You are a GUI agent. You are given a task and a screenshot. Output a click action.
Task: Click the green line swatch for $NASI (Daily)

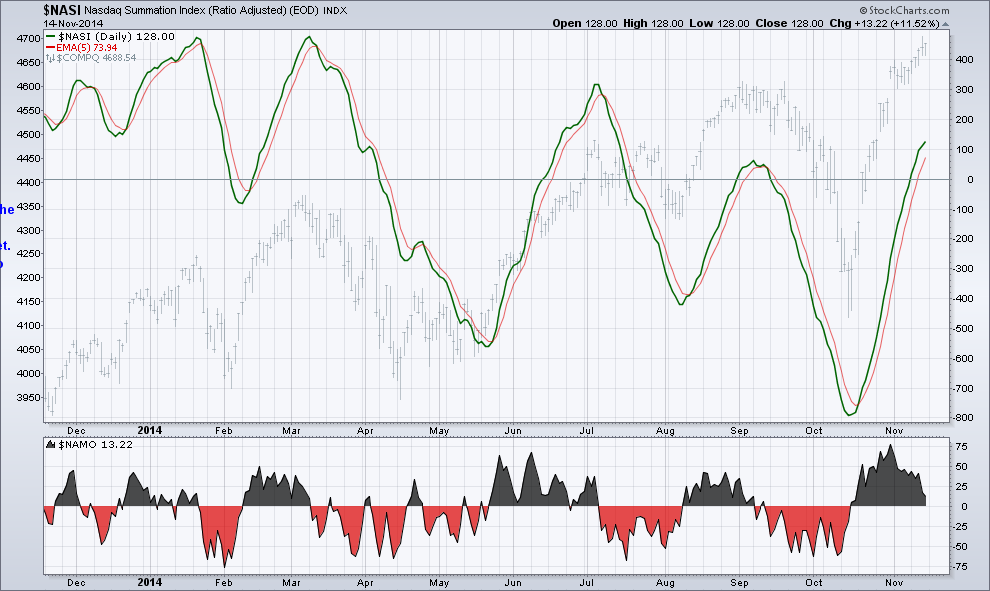coord(51,37)
